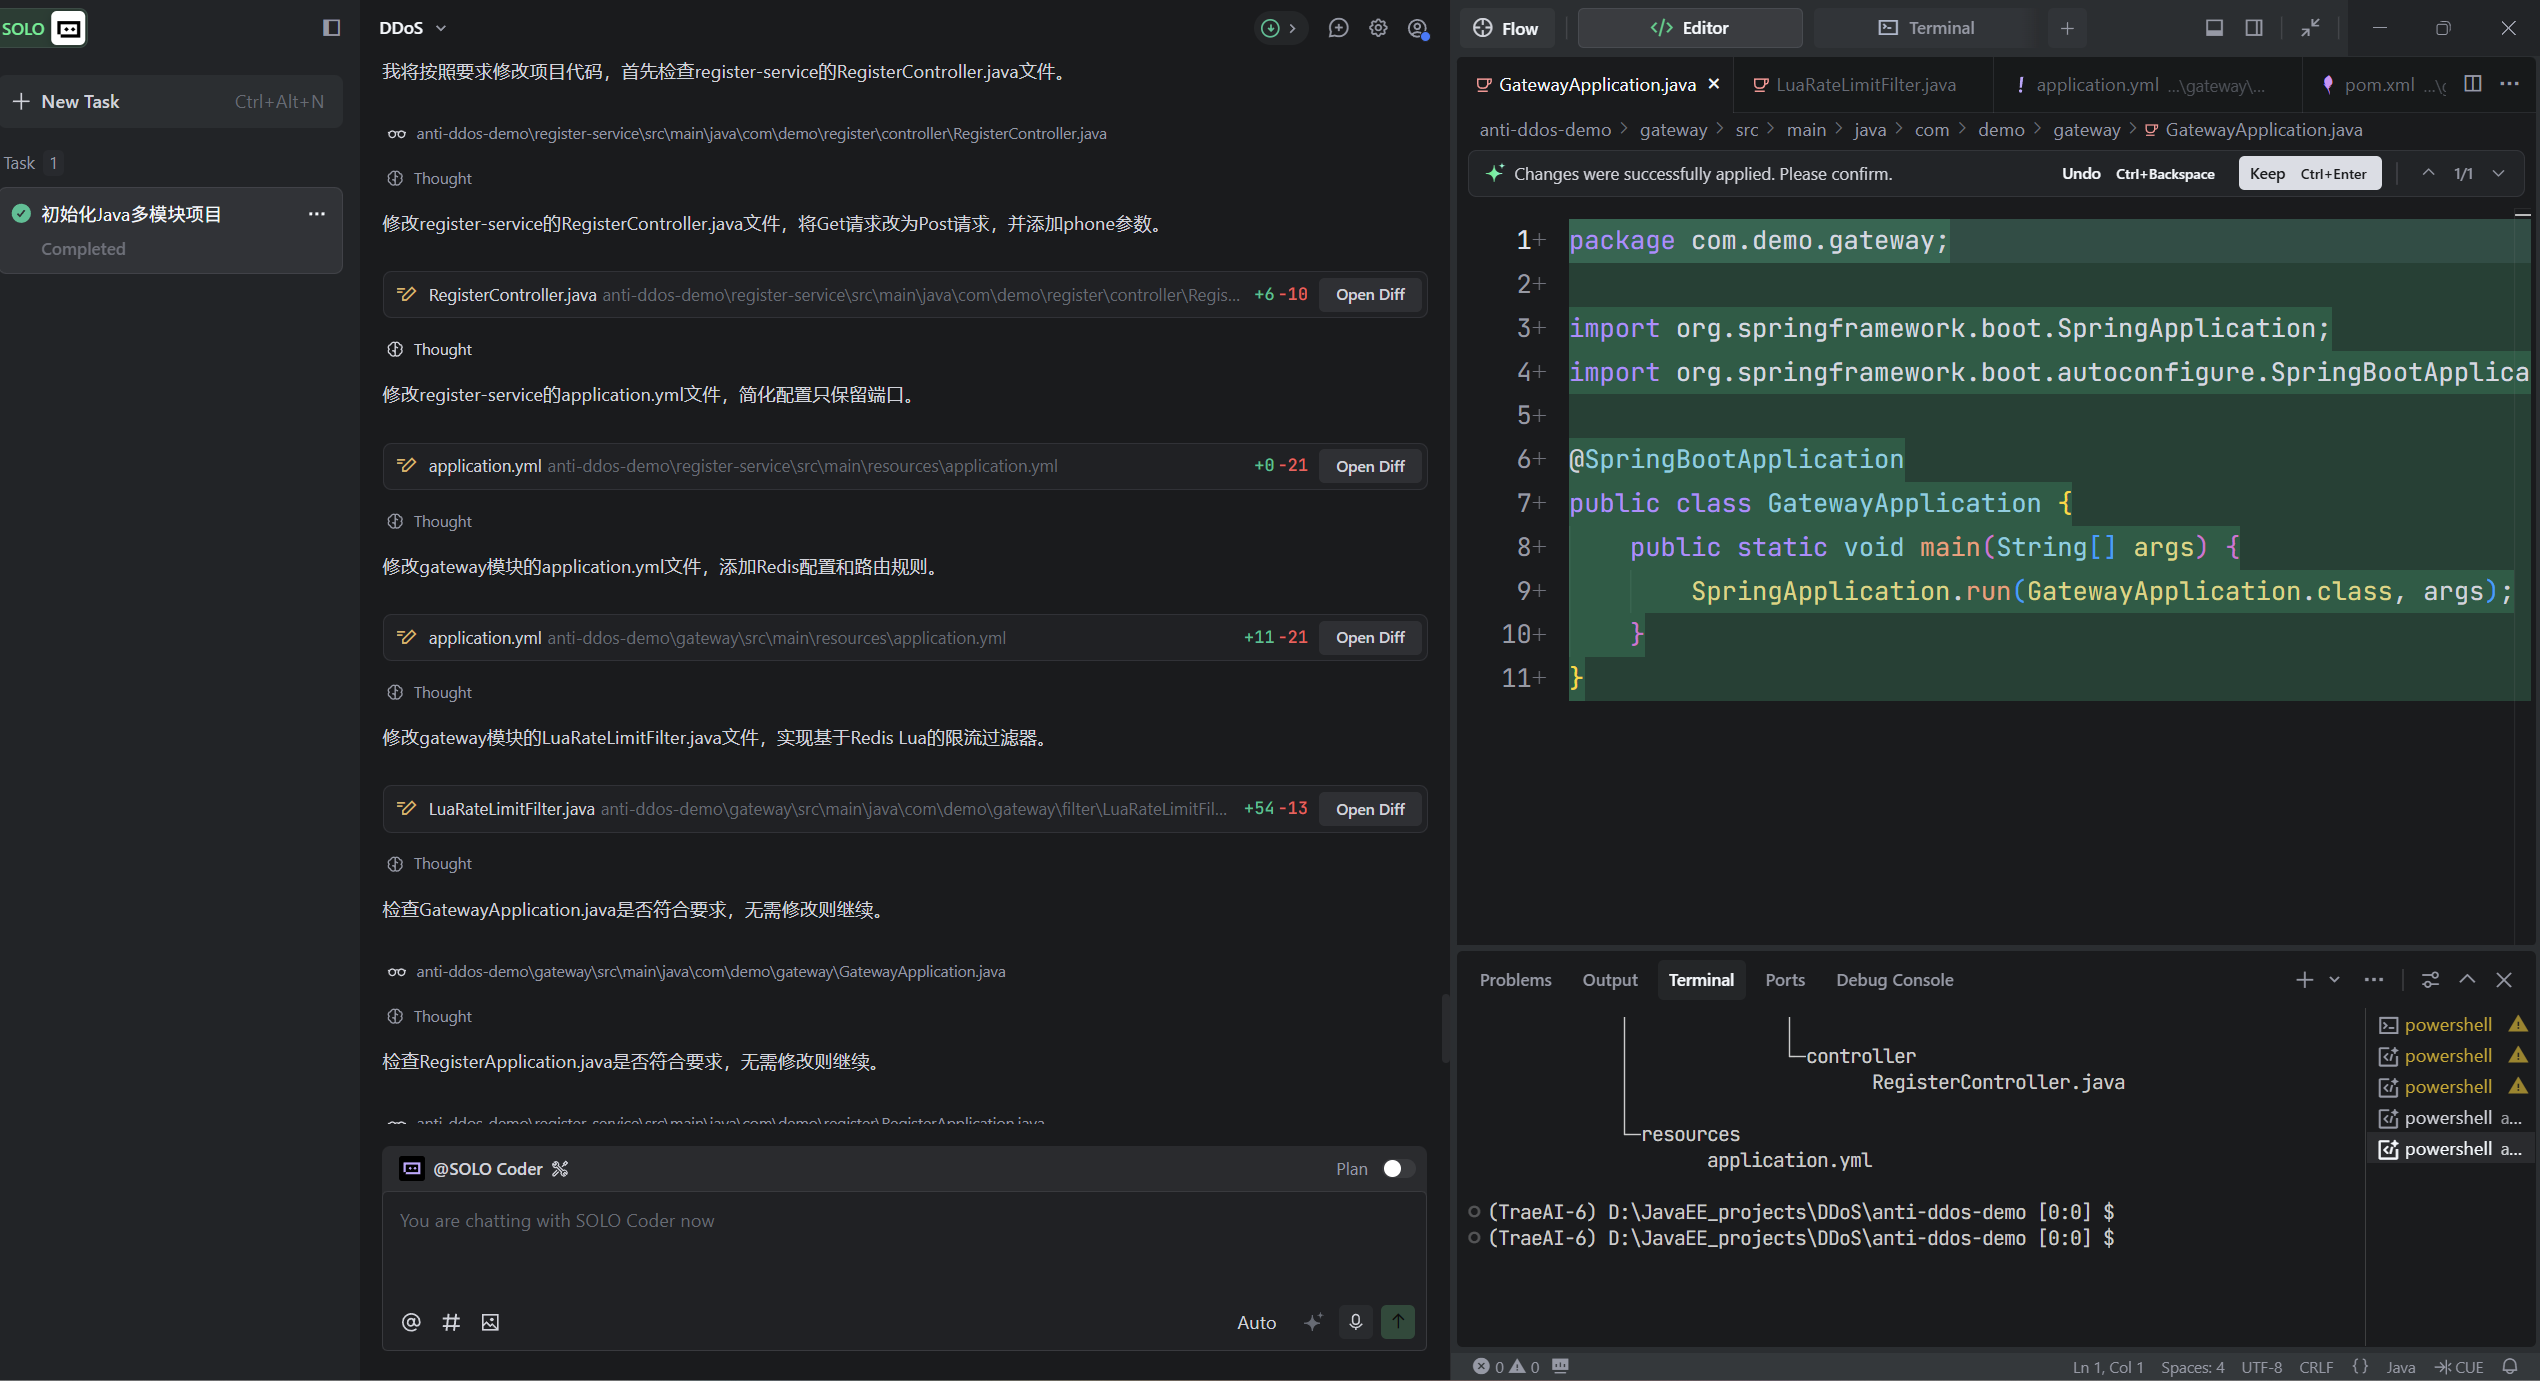Toggle the Plan mode switch
The image size is (2540, 1381).
pyautogui.click(x=1398, y=1169)
